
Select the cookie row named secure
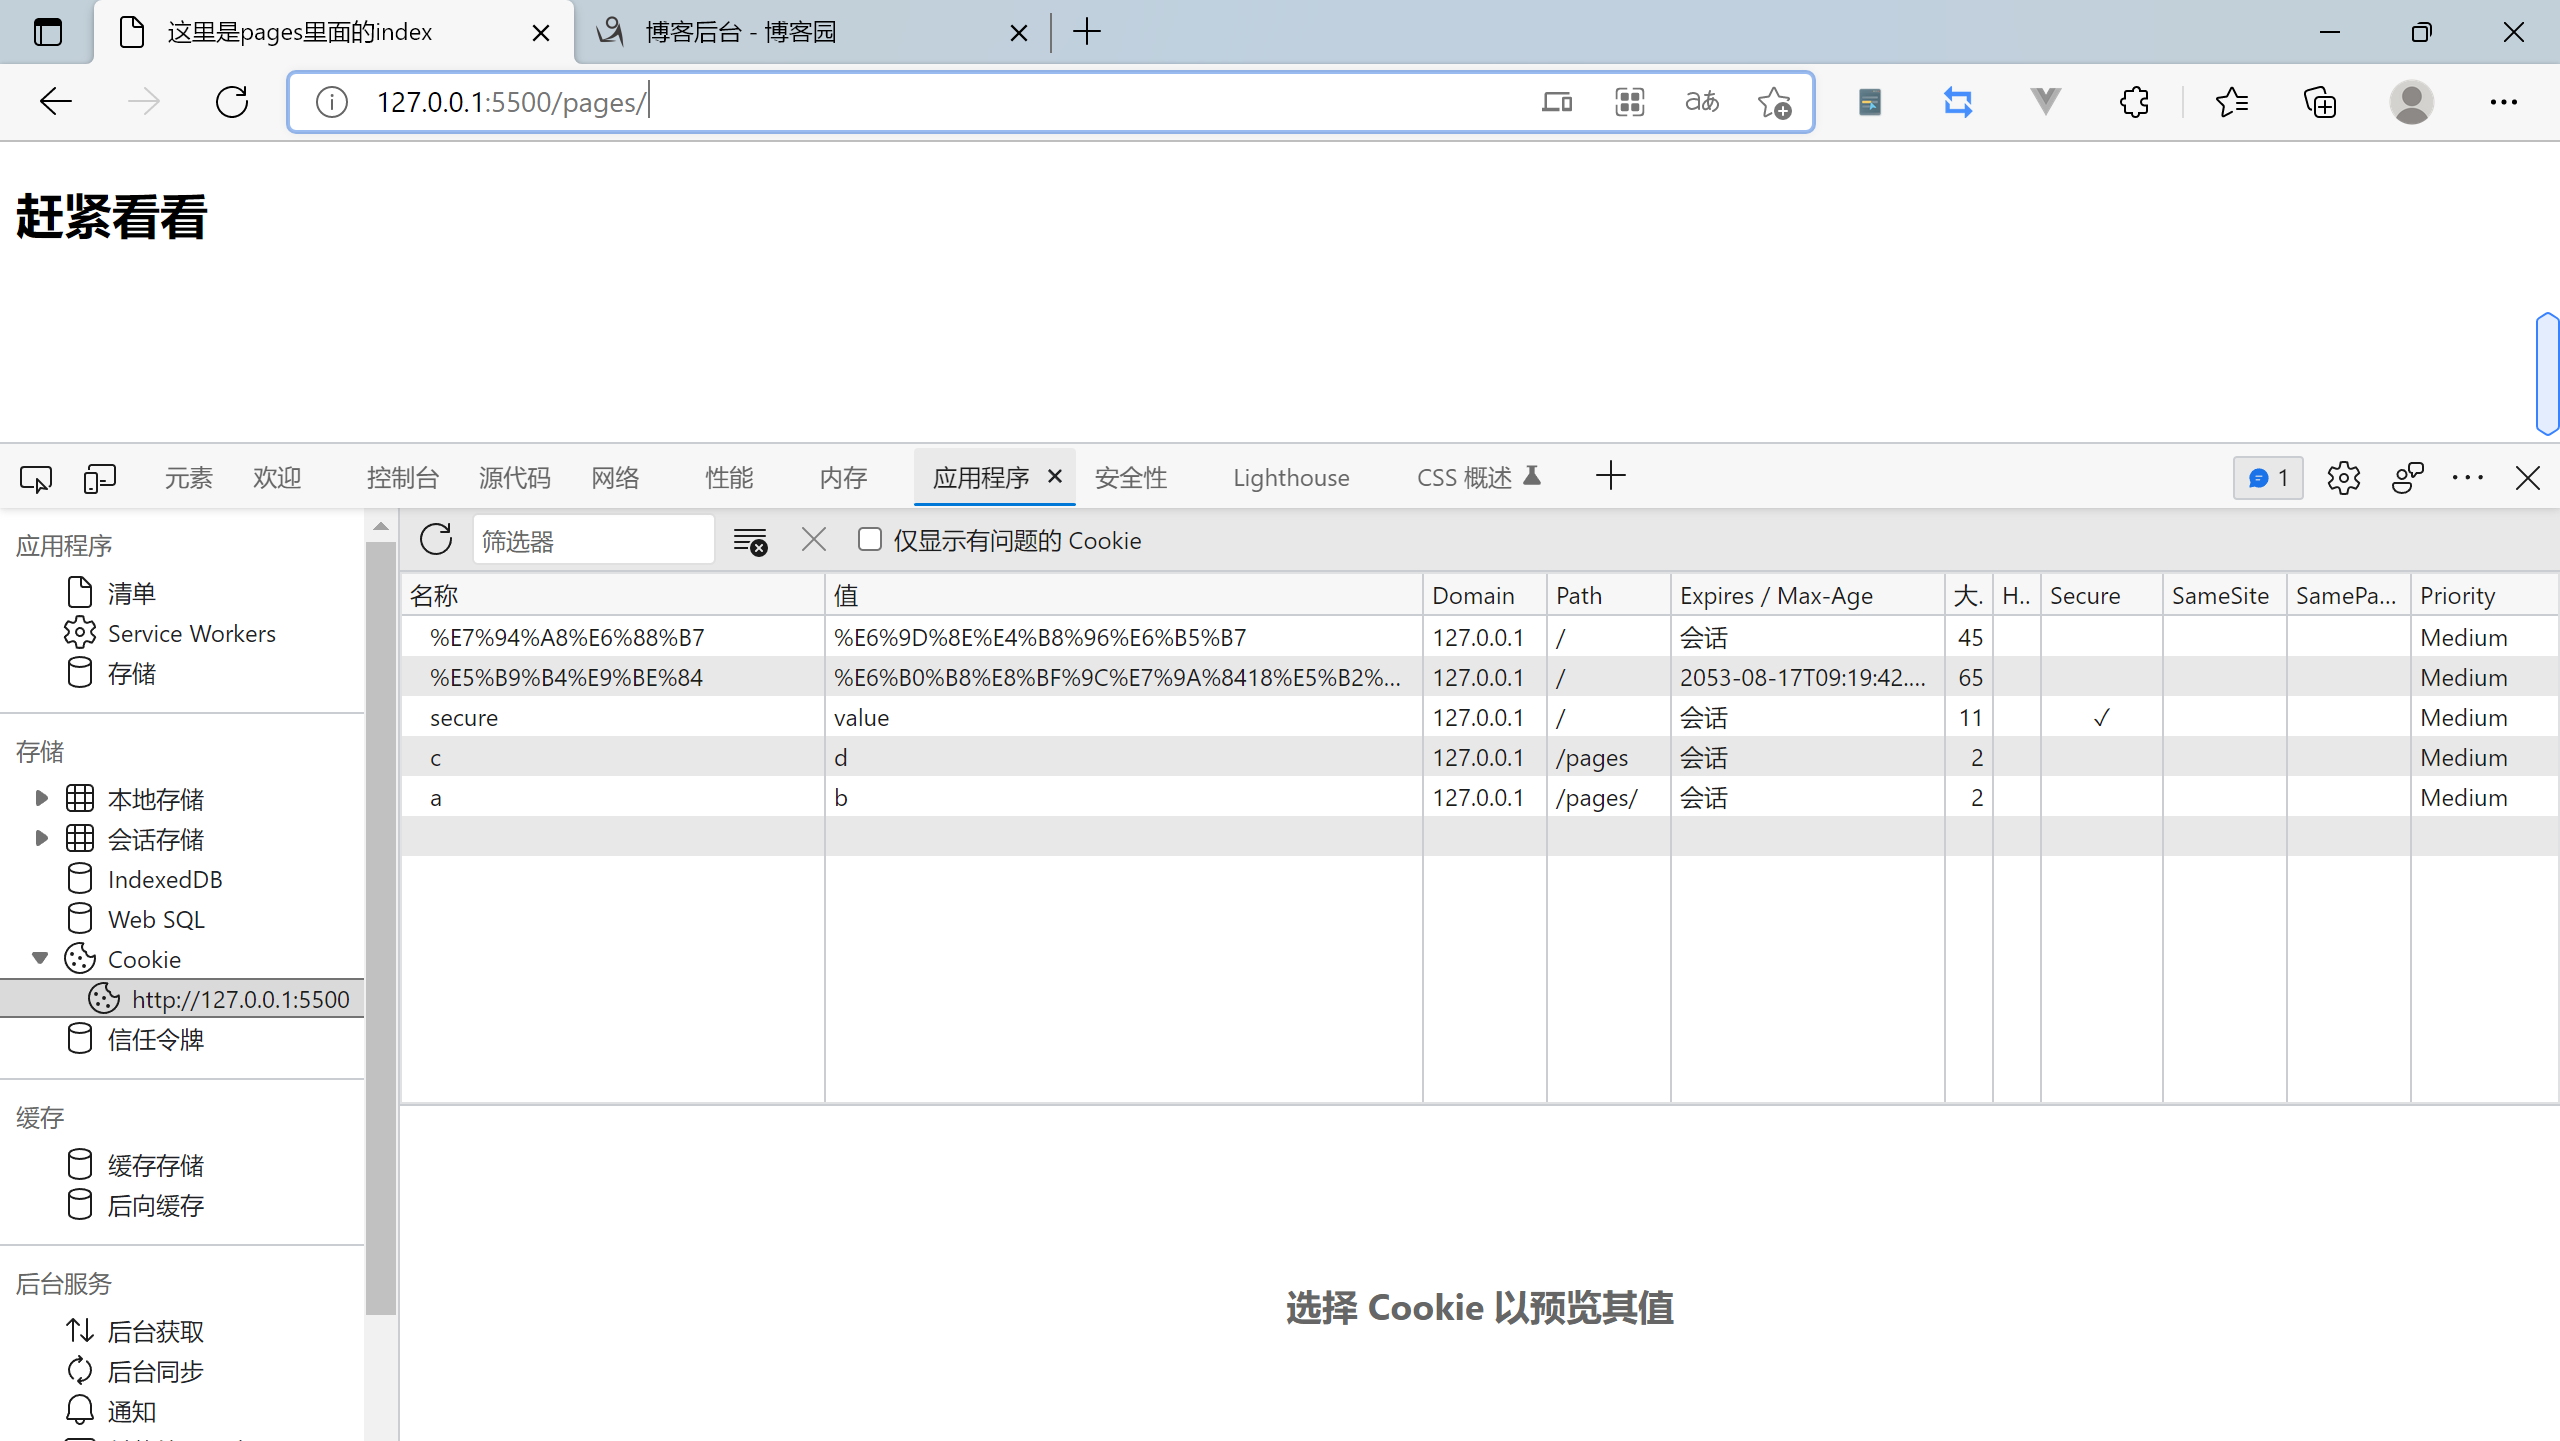tap(1480, 717)
